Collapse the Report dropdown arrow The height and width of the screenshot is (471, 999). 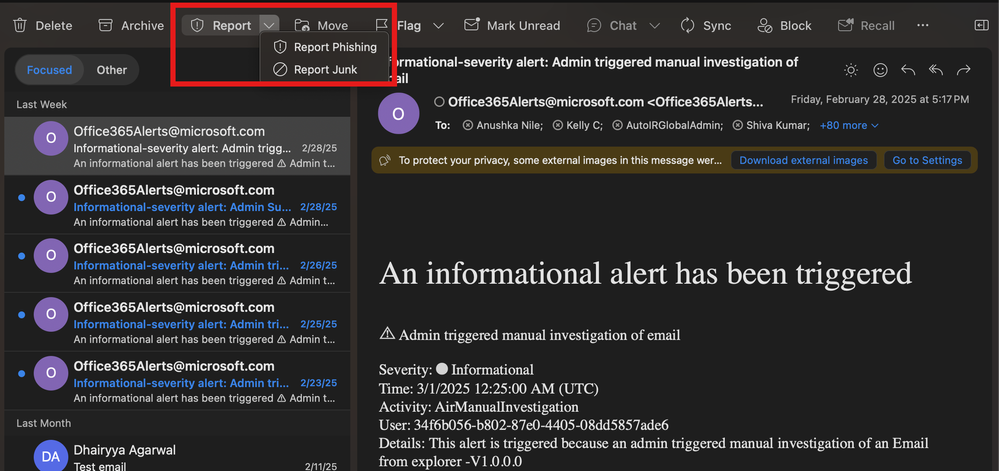pyautogui.click(x=270, y=25)
